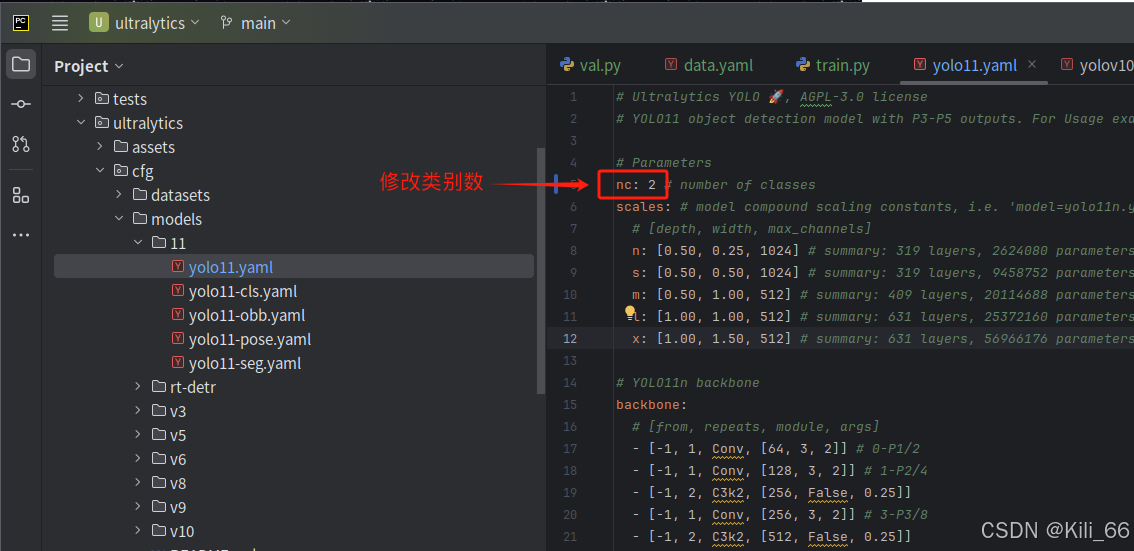The height and width of the screenshot is (551, 1134).
Task: Open the Structure tool window icon
Action: click(x=21, y=195)
